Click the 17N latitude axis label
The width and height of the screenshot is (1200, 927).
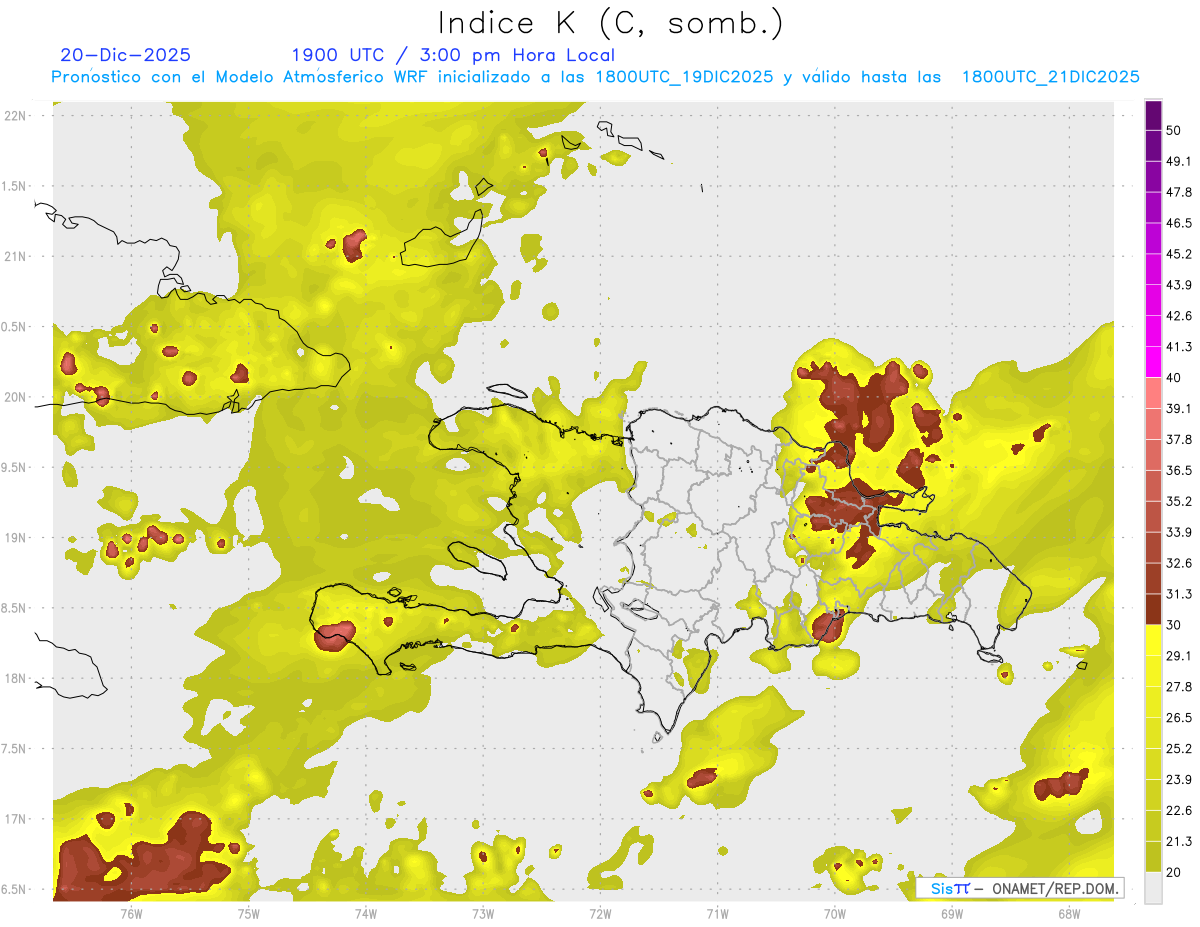[18, 819]
